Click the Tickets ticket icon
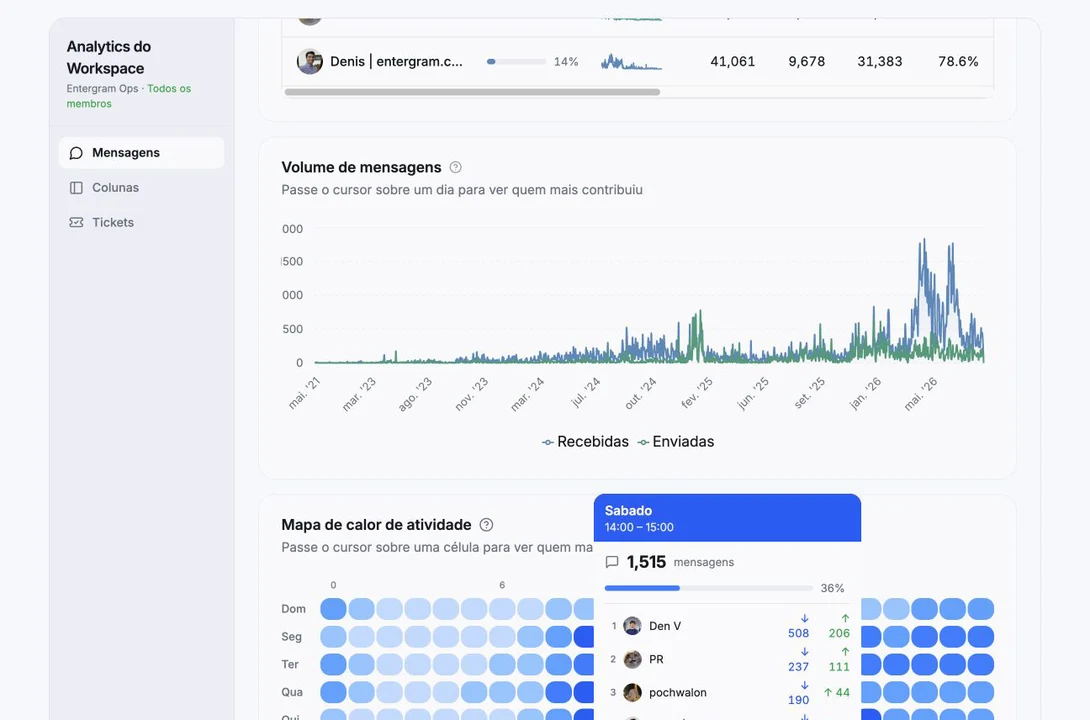Screen dimensions: 1090x720 (x=76, y=222)
